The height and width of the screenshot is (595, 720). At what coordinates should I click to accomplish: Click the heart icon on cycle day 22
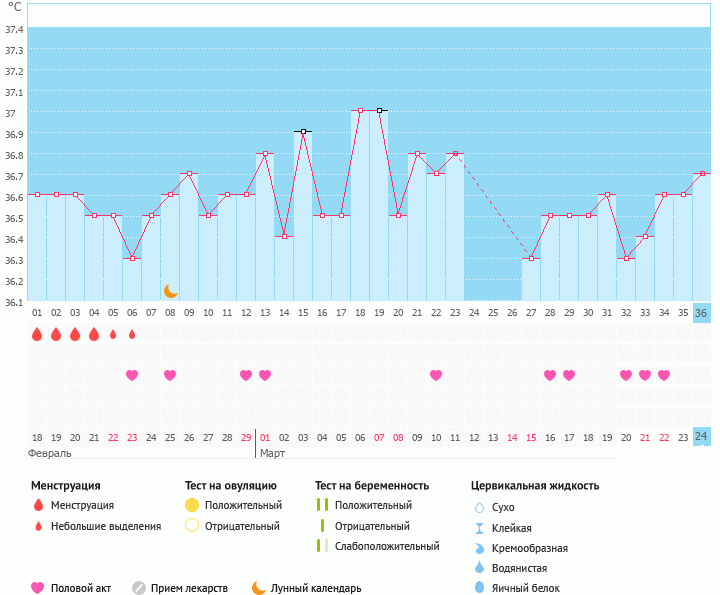coord(436,375)
